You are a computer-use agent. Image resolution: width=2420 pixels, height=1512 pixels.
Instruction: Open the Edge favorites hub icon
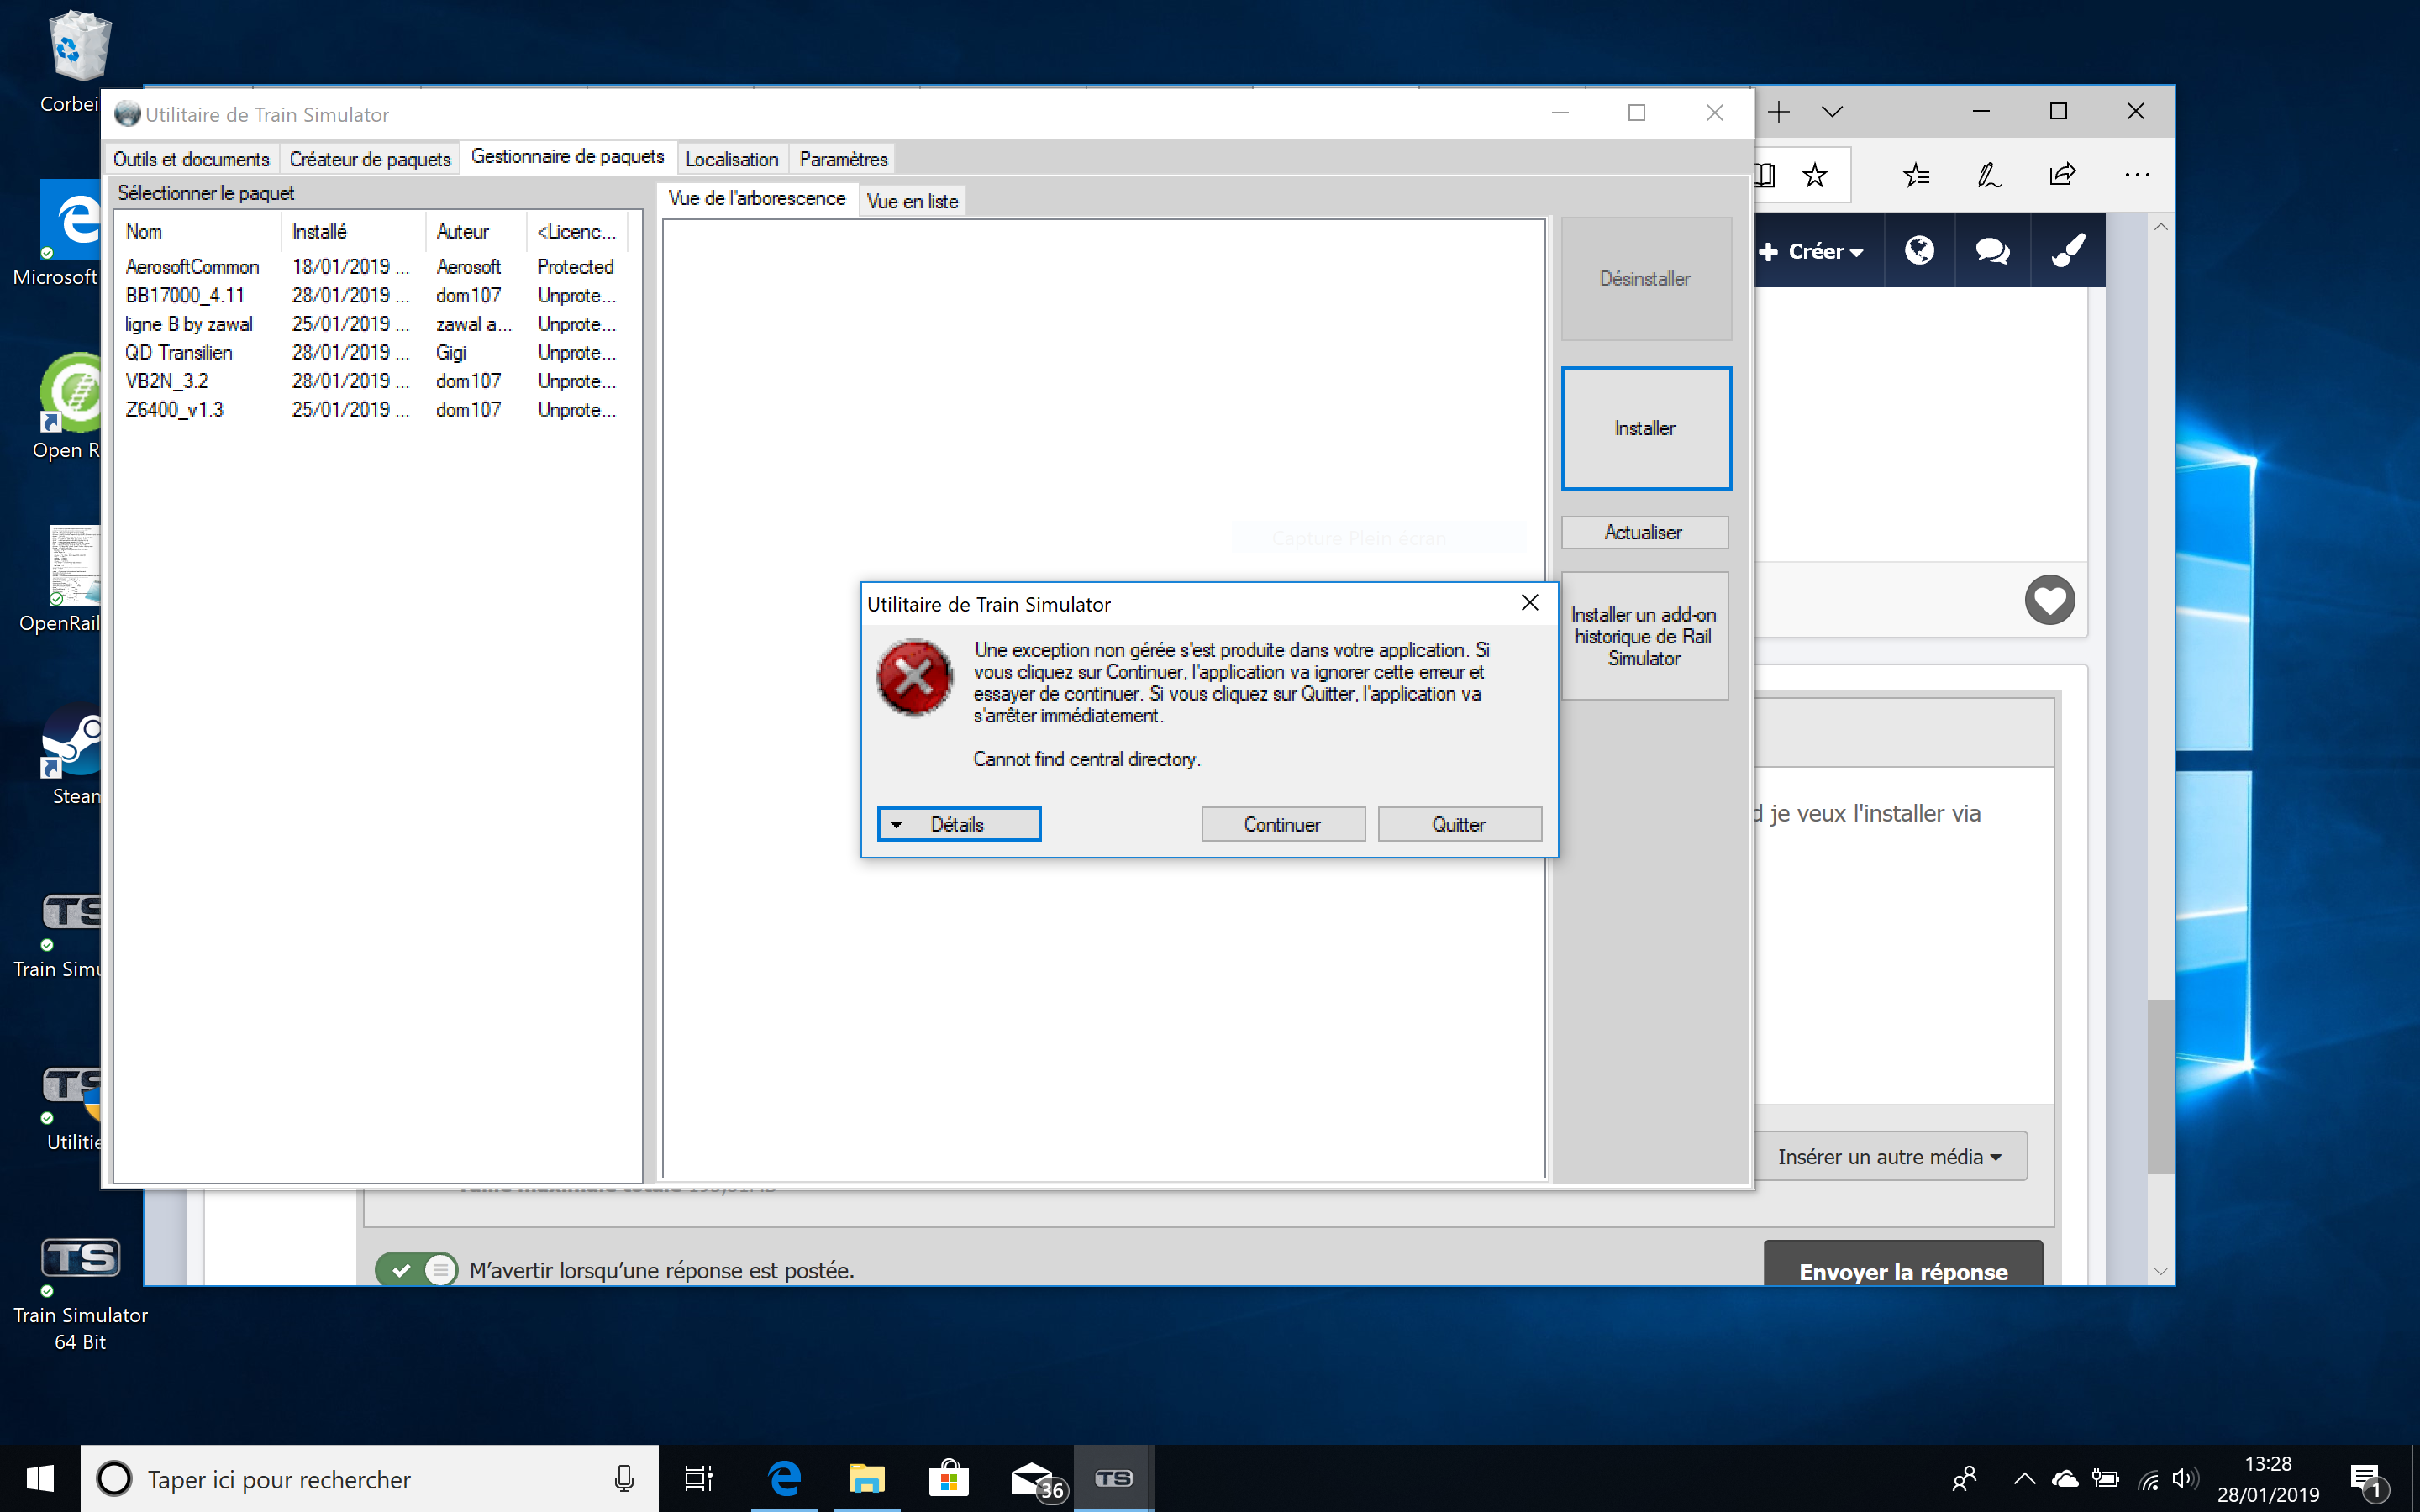point(1916,175)
